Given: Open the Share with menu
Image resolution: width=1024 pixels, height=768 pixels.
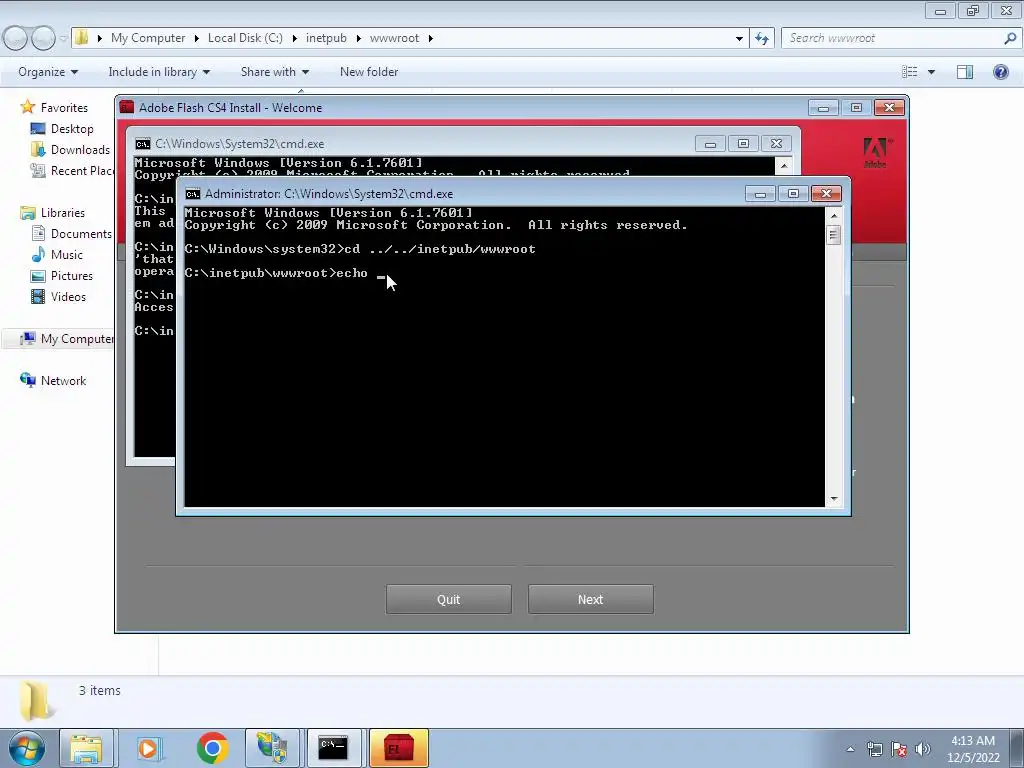Looking at the screenshot, I should tap(274, 72).
